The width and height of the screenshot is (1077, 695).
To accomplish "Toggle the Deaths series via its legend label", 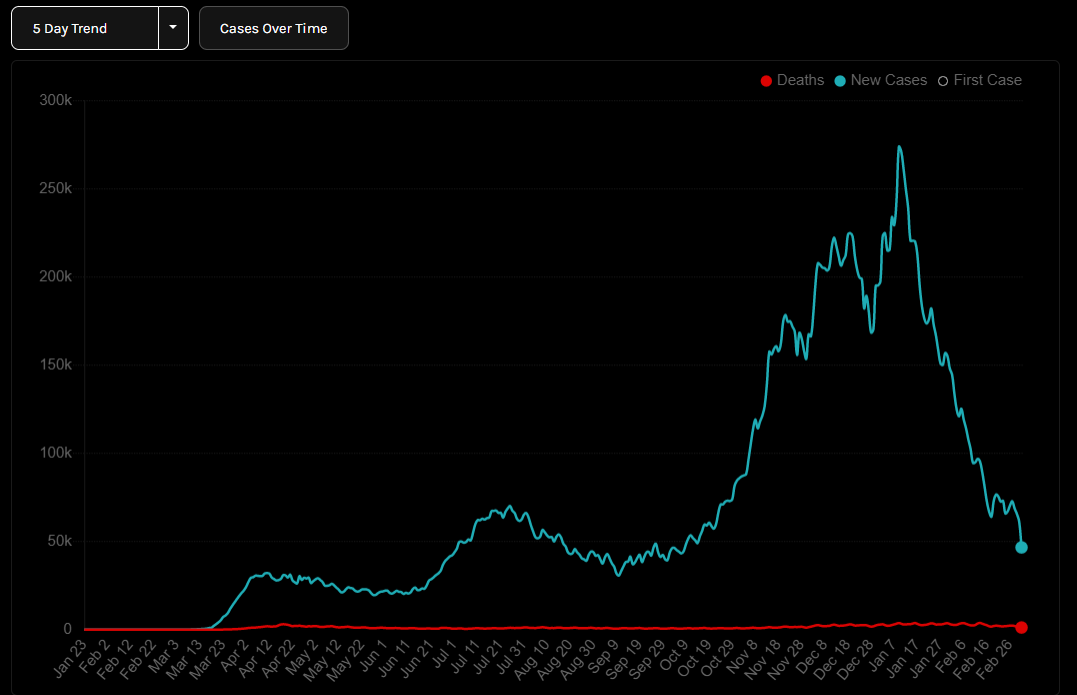I will coord(800,80).
